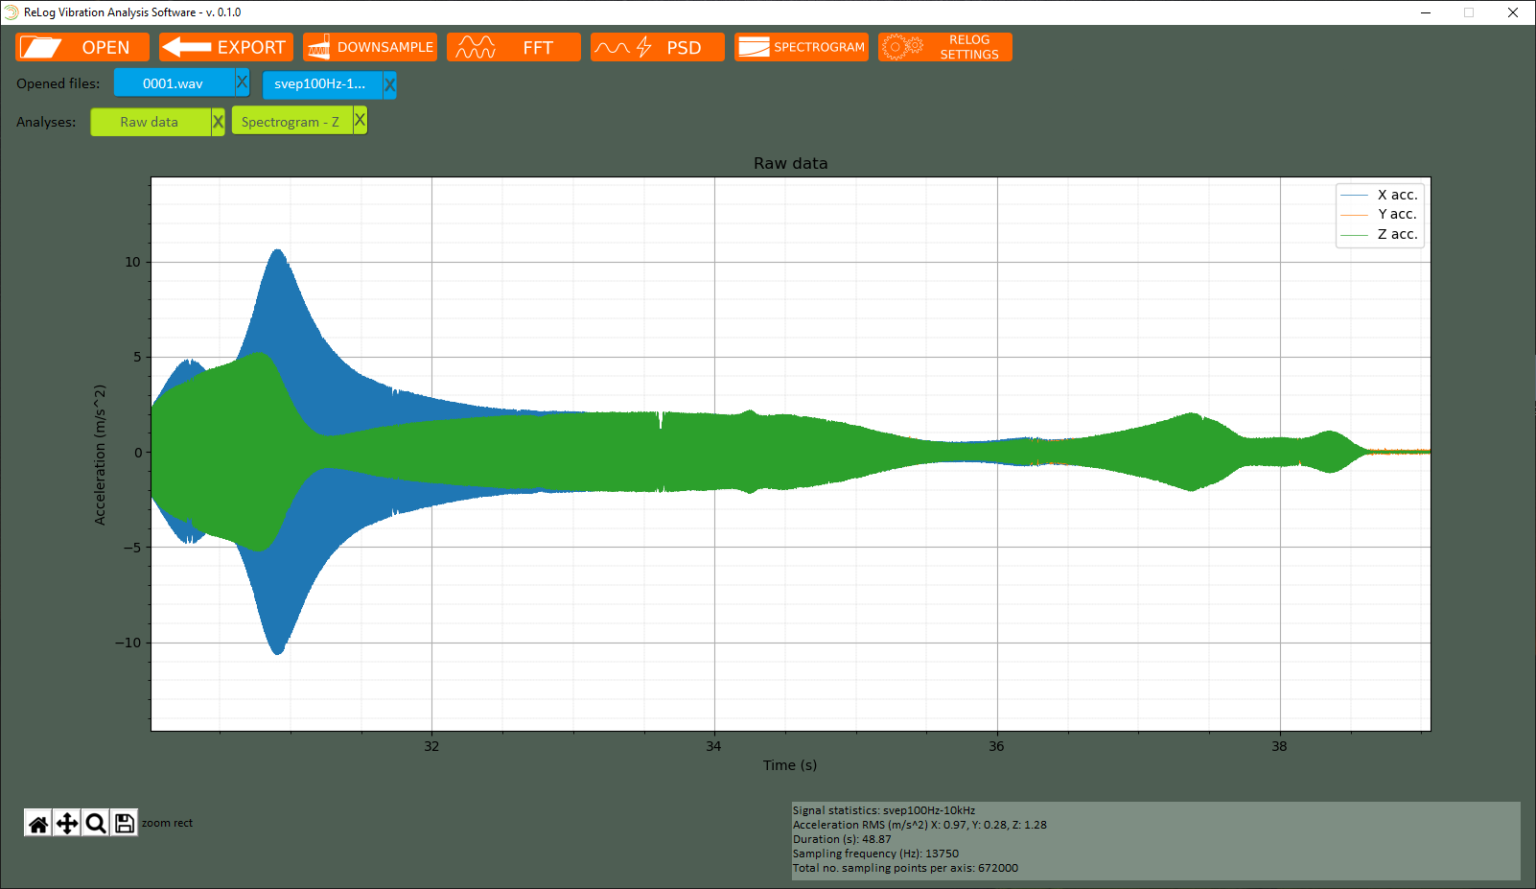Viewport: 1536px width, 889px height.
Task: Reset plot view with home icon
Action: [x=38, y=823]
